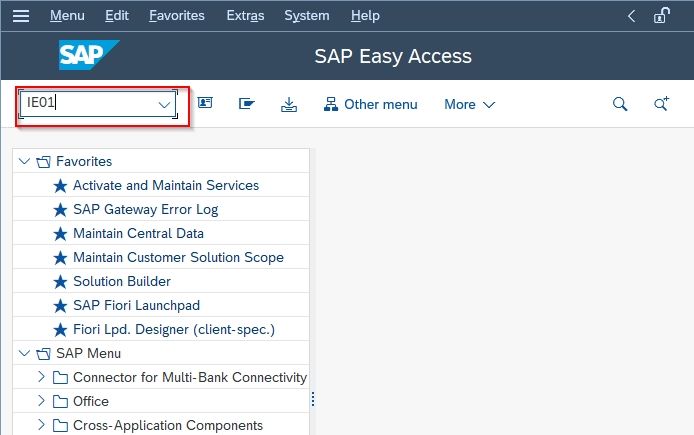694x435 pixels.
Task: Open the System menu
Action: point(307,16)
